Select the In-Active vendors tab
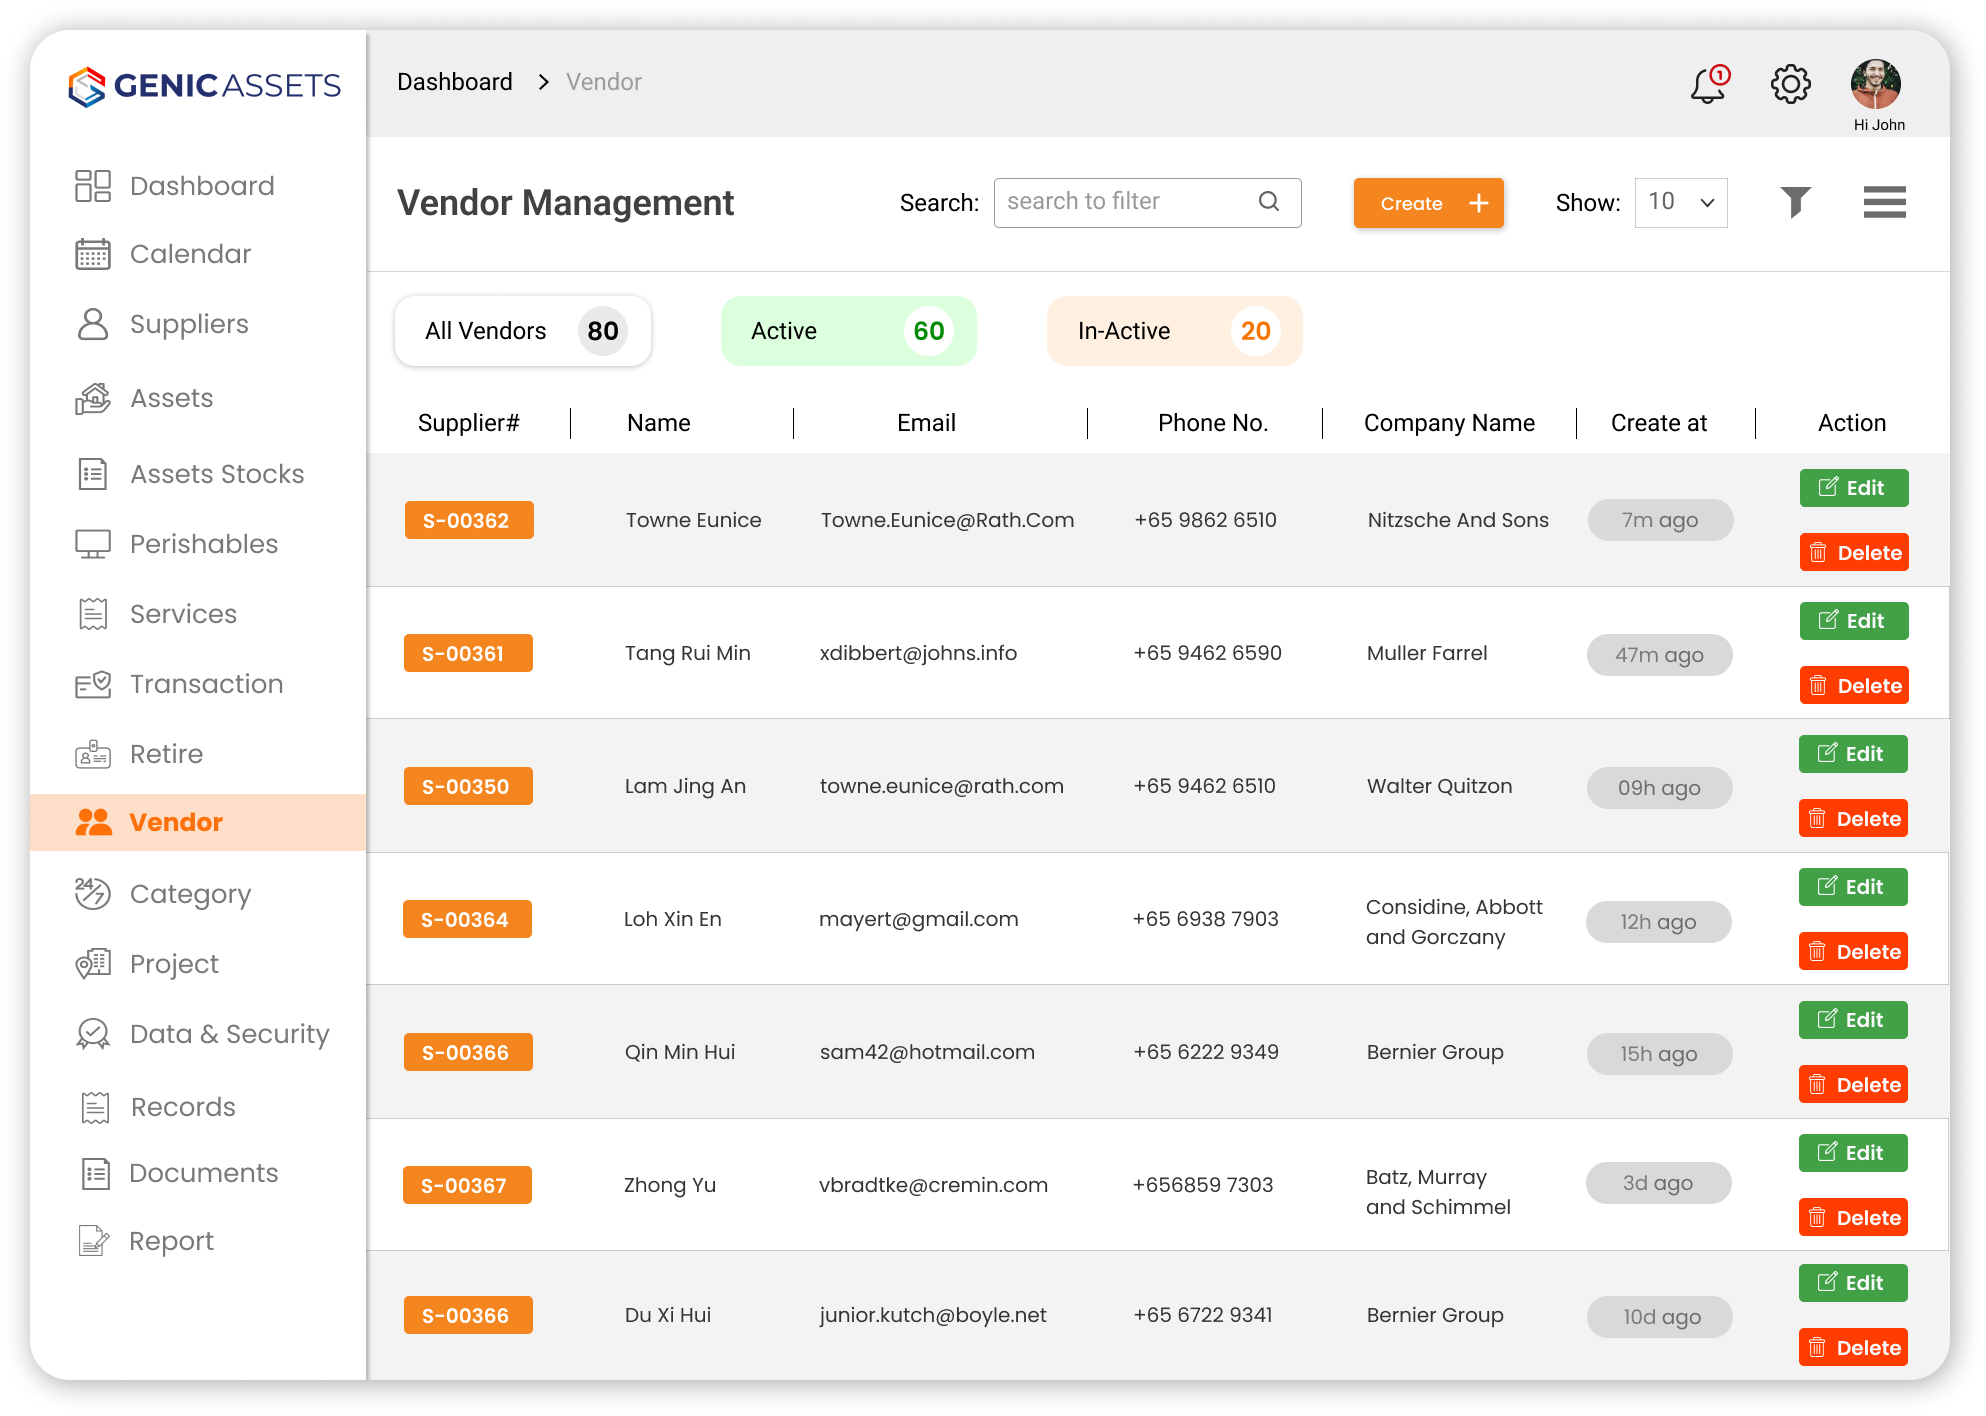The height and width of the screenshot is (1416, 1986). (1174, 330)
